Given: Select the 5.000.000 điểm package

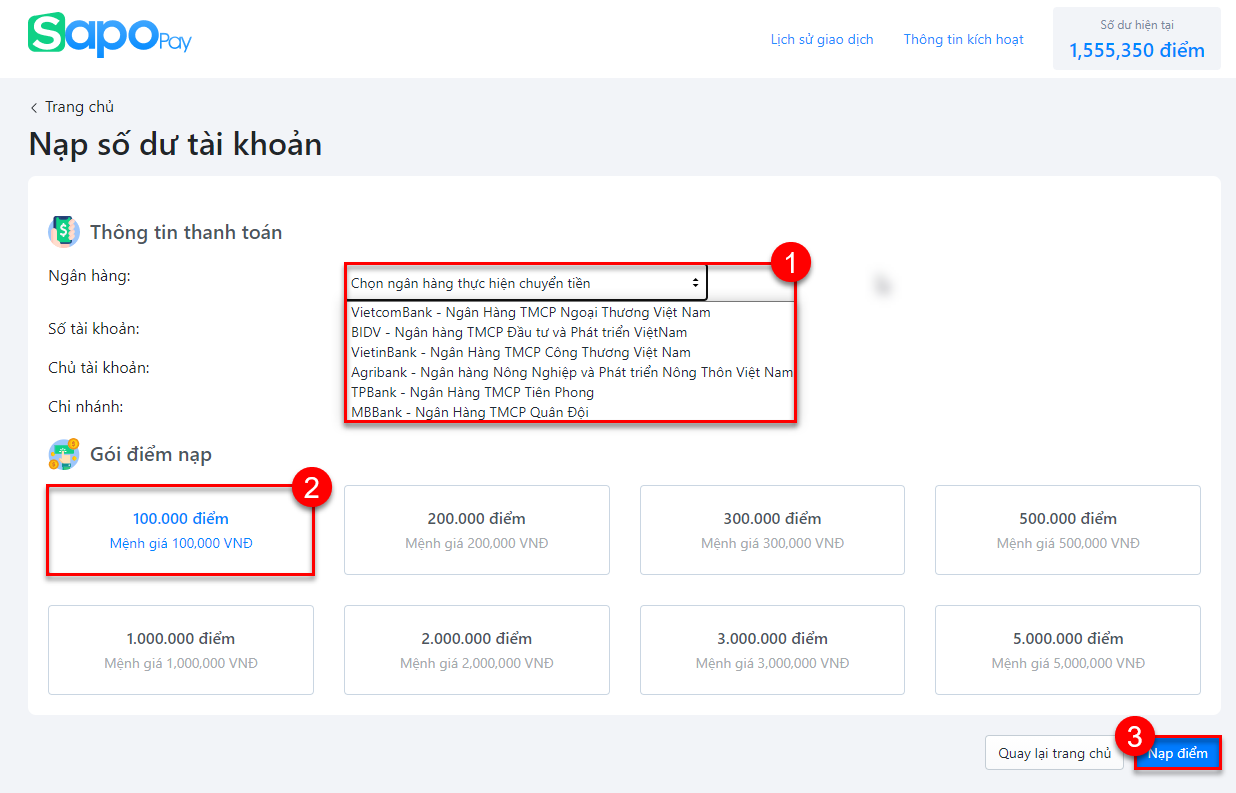Looking at the screenshot, I should [x=1067, y=650].
